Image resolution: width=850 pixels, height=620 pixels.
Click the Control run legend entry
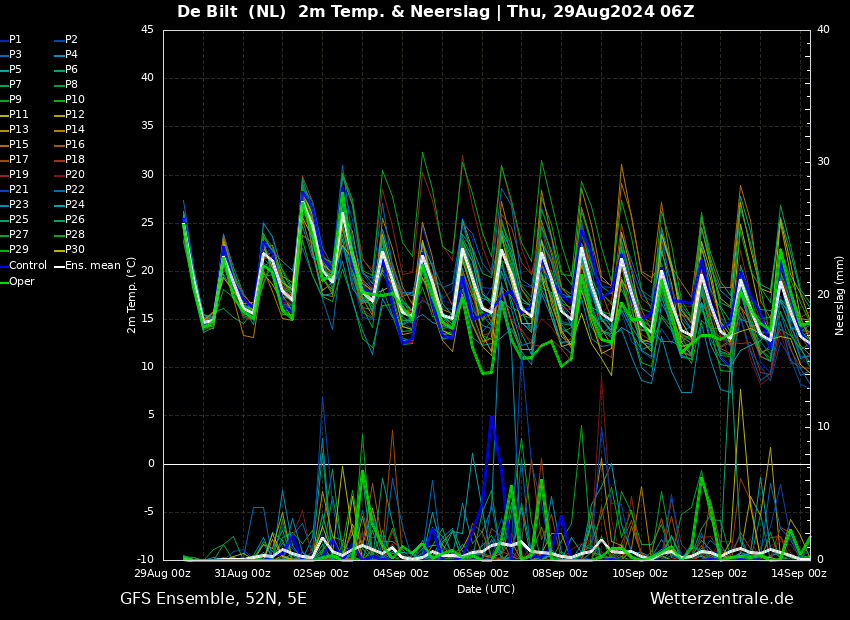click(x=27, y=265)
